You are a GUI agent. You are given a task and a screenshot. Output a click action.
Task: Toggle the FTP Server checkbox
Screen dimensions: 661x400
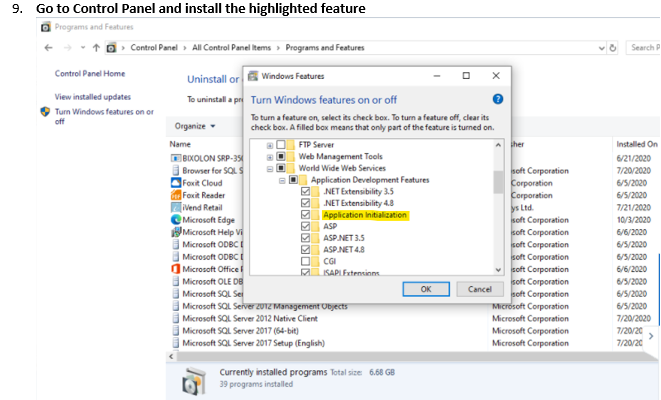281,145
